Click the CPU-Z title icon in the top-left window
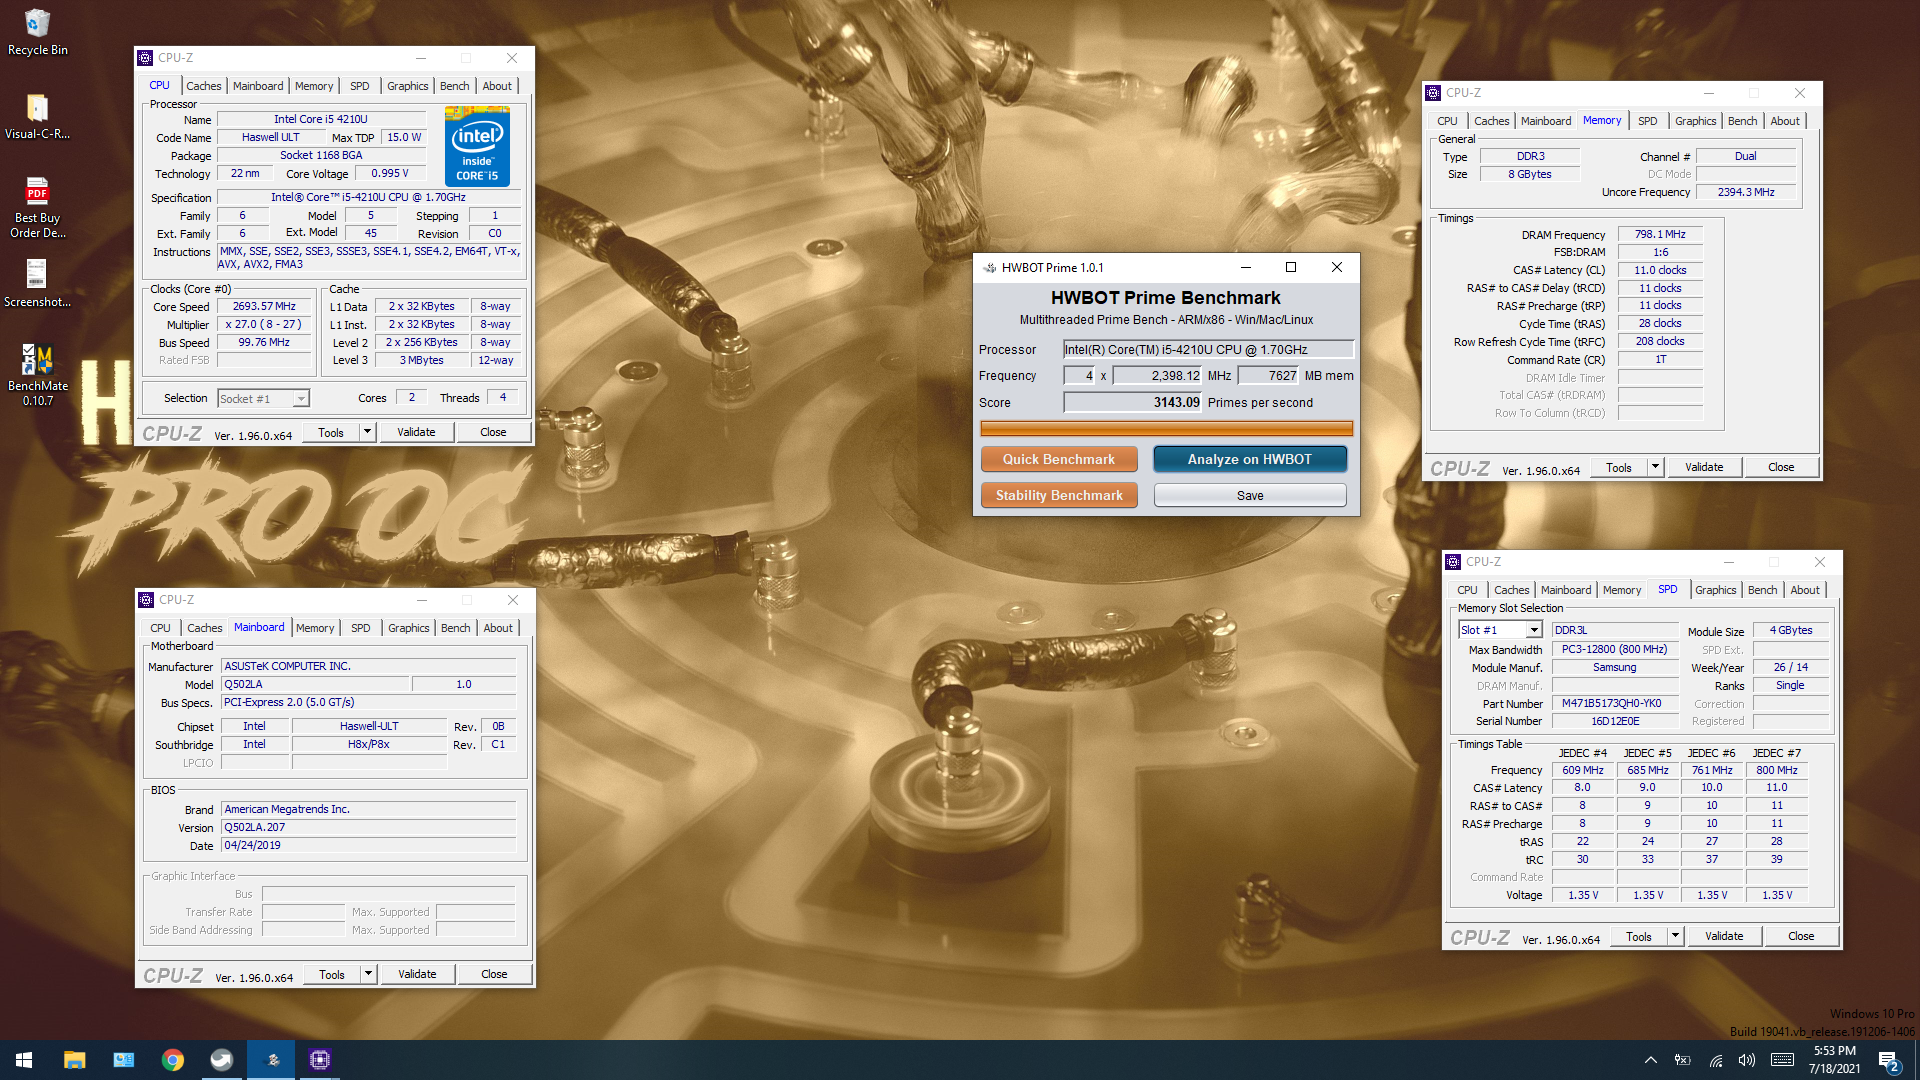Viewport: 1920px width, 1080px height. (x=146, y=58)
